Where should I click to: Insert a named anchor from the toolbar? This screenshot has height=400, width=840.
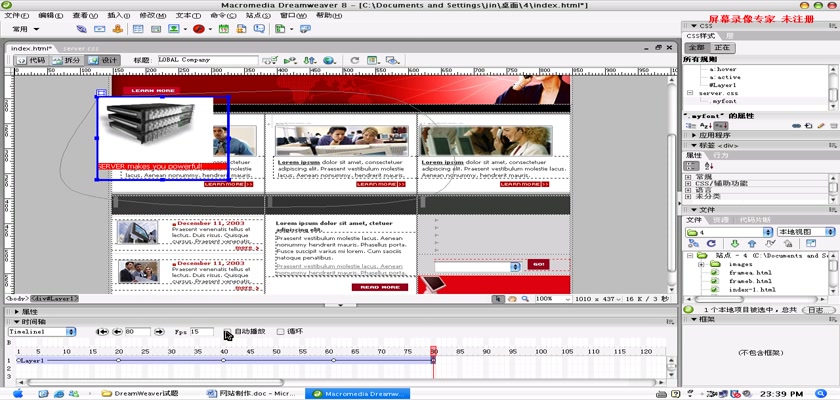pyautogui.click(x=117, y=29)
